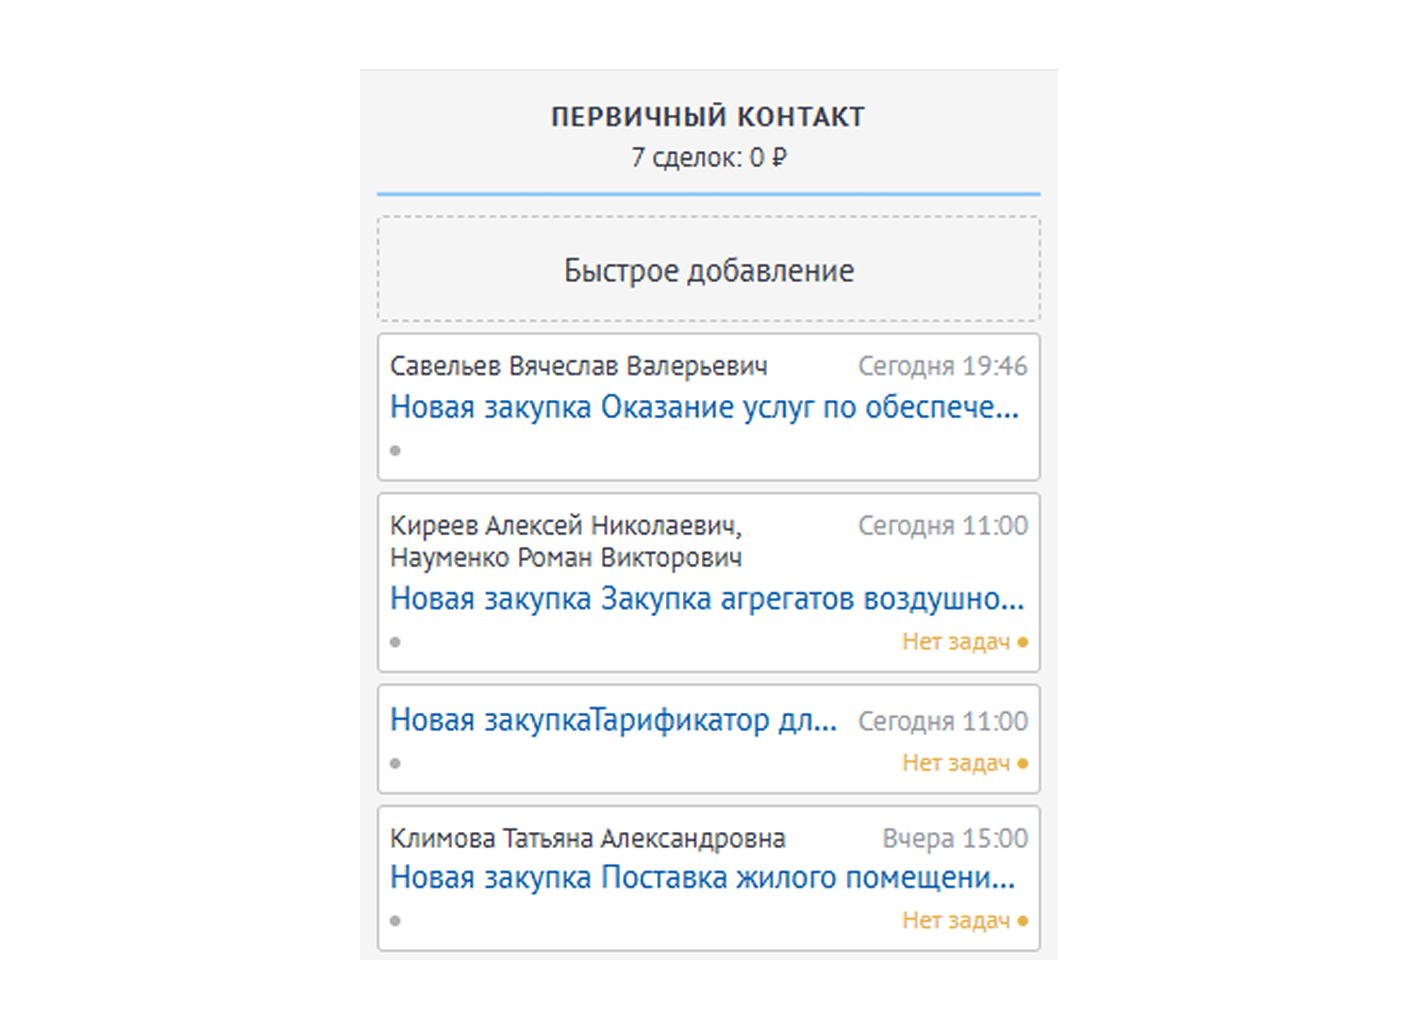
Task: Open deal Новая закупка Закупка агрегатов воздушно...
Action: [706, 598]
